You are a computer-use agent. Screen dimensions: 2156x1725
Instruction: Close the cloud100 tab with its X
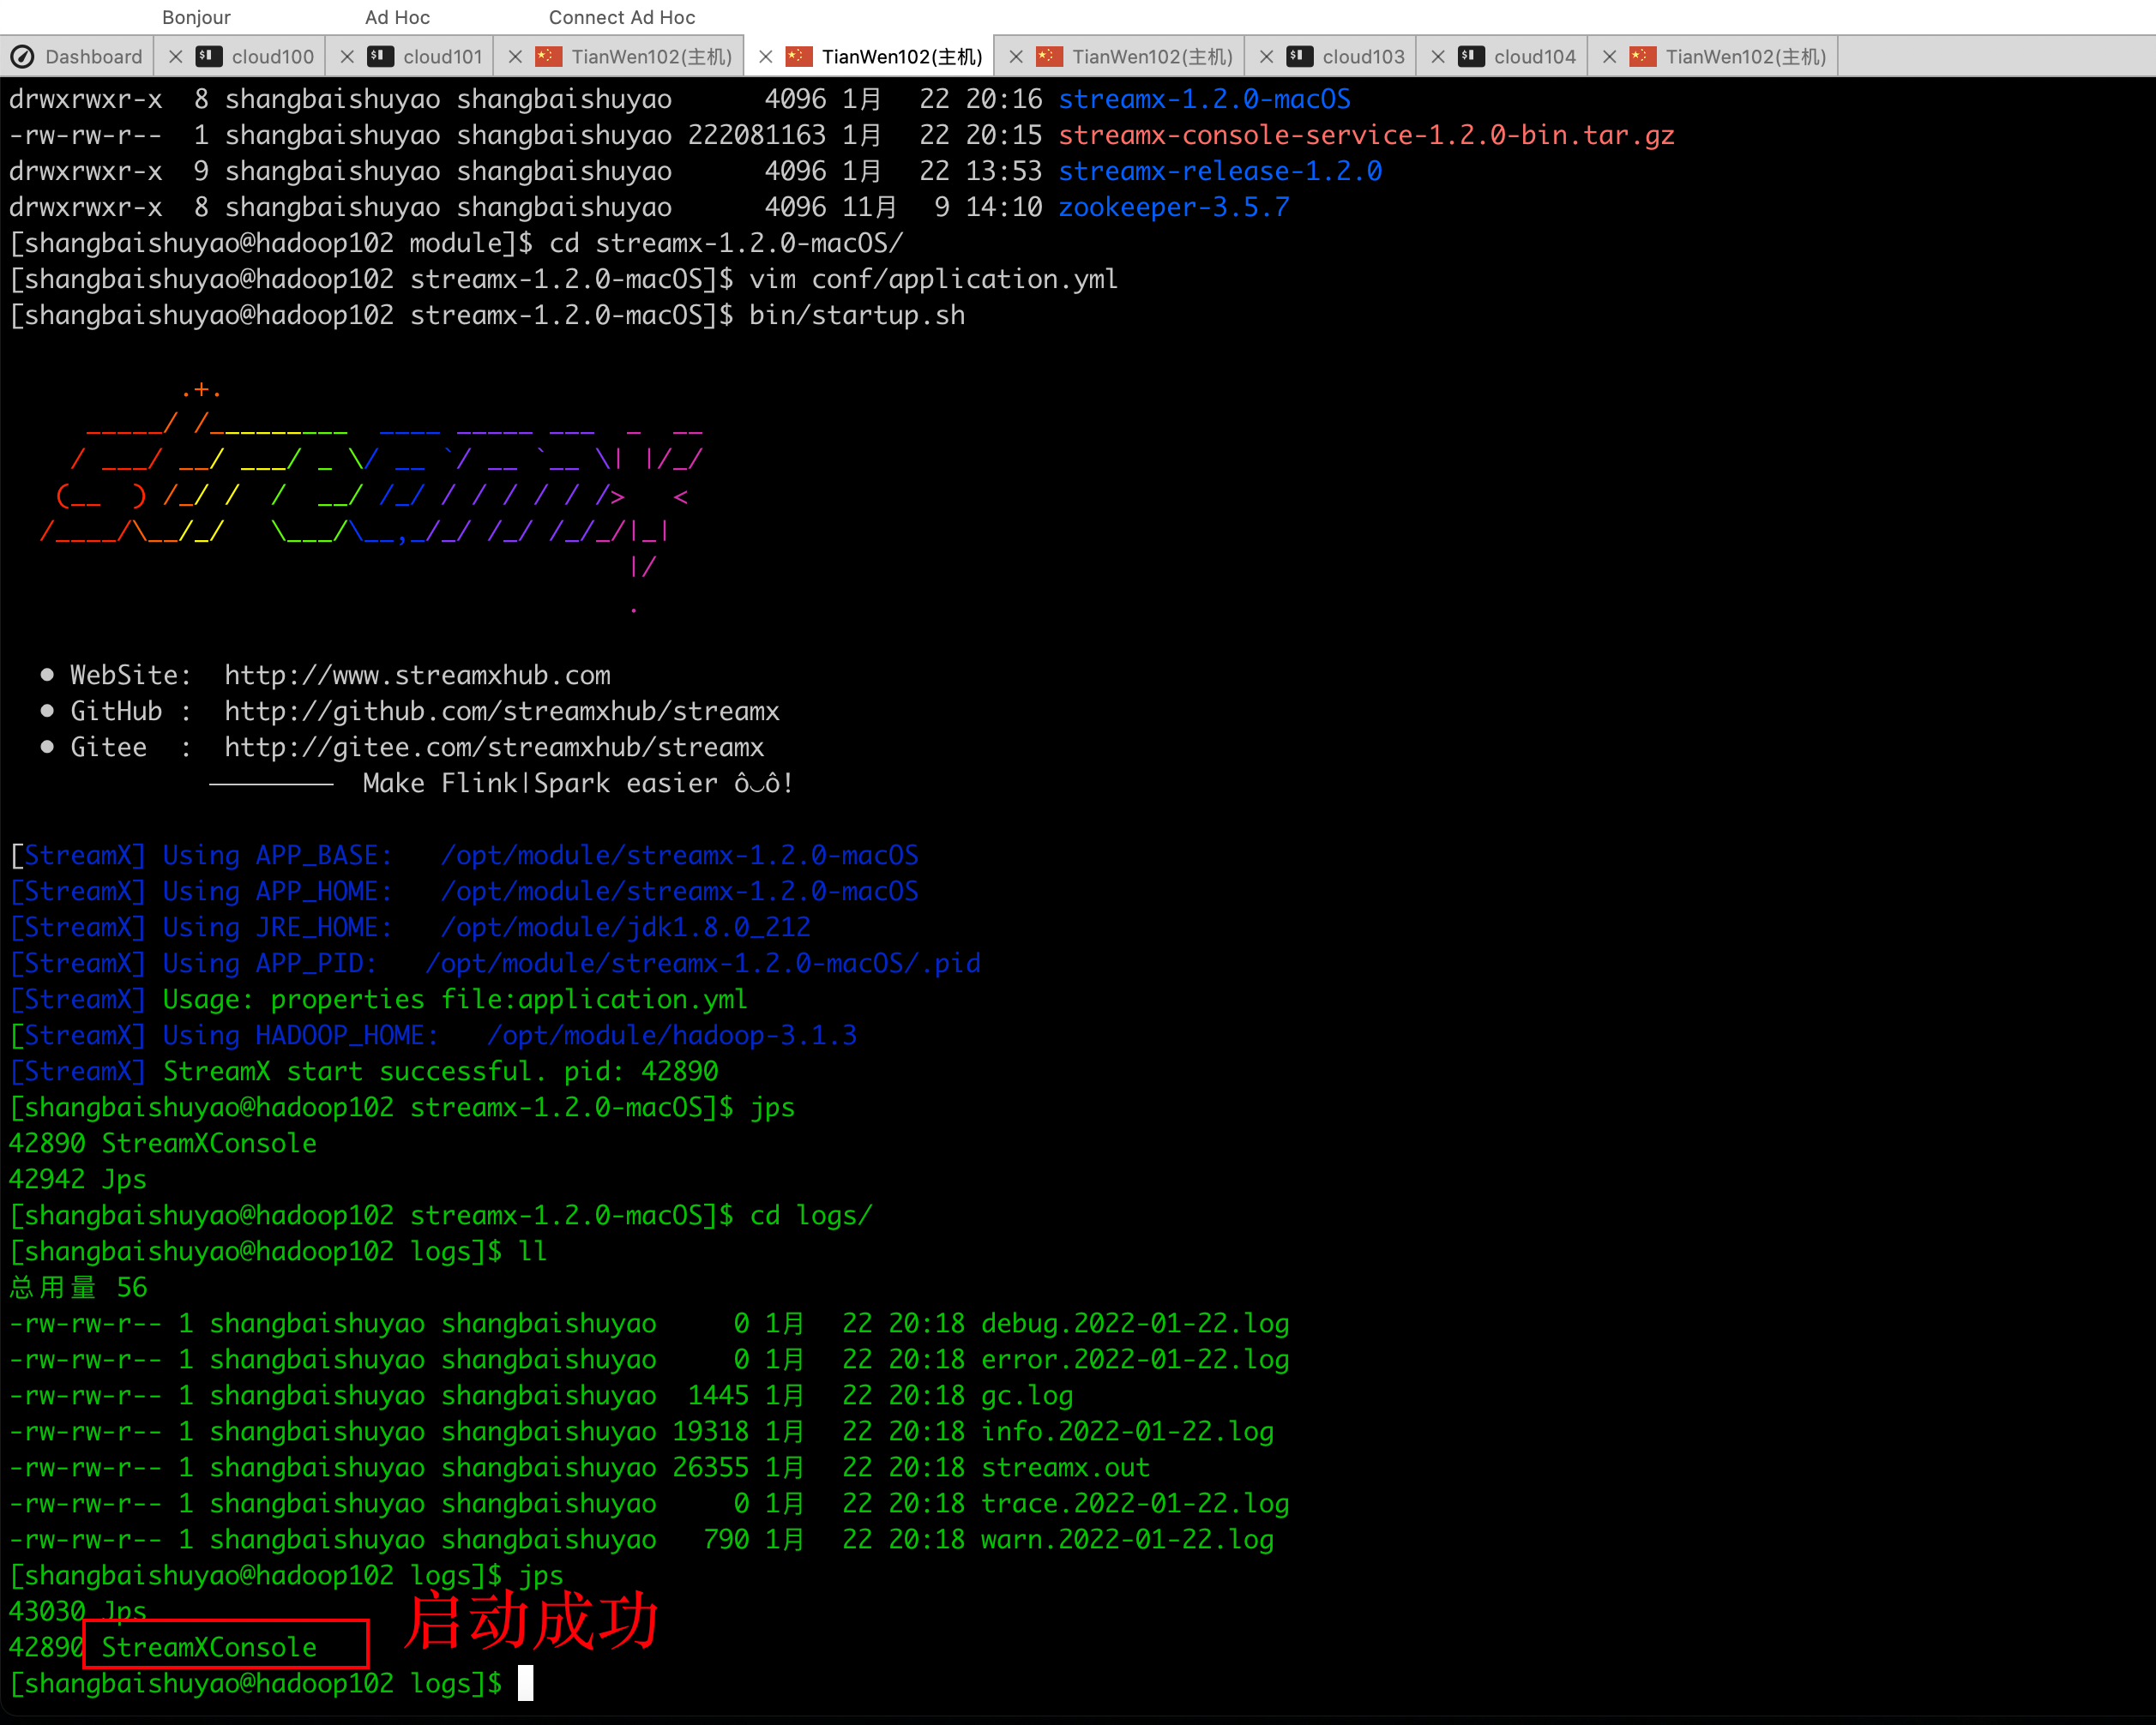tap(175, 57)
